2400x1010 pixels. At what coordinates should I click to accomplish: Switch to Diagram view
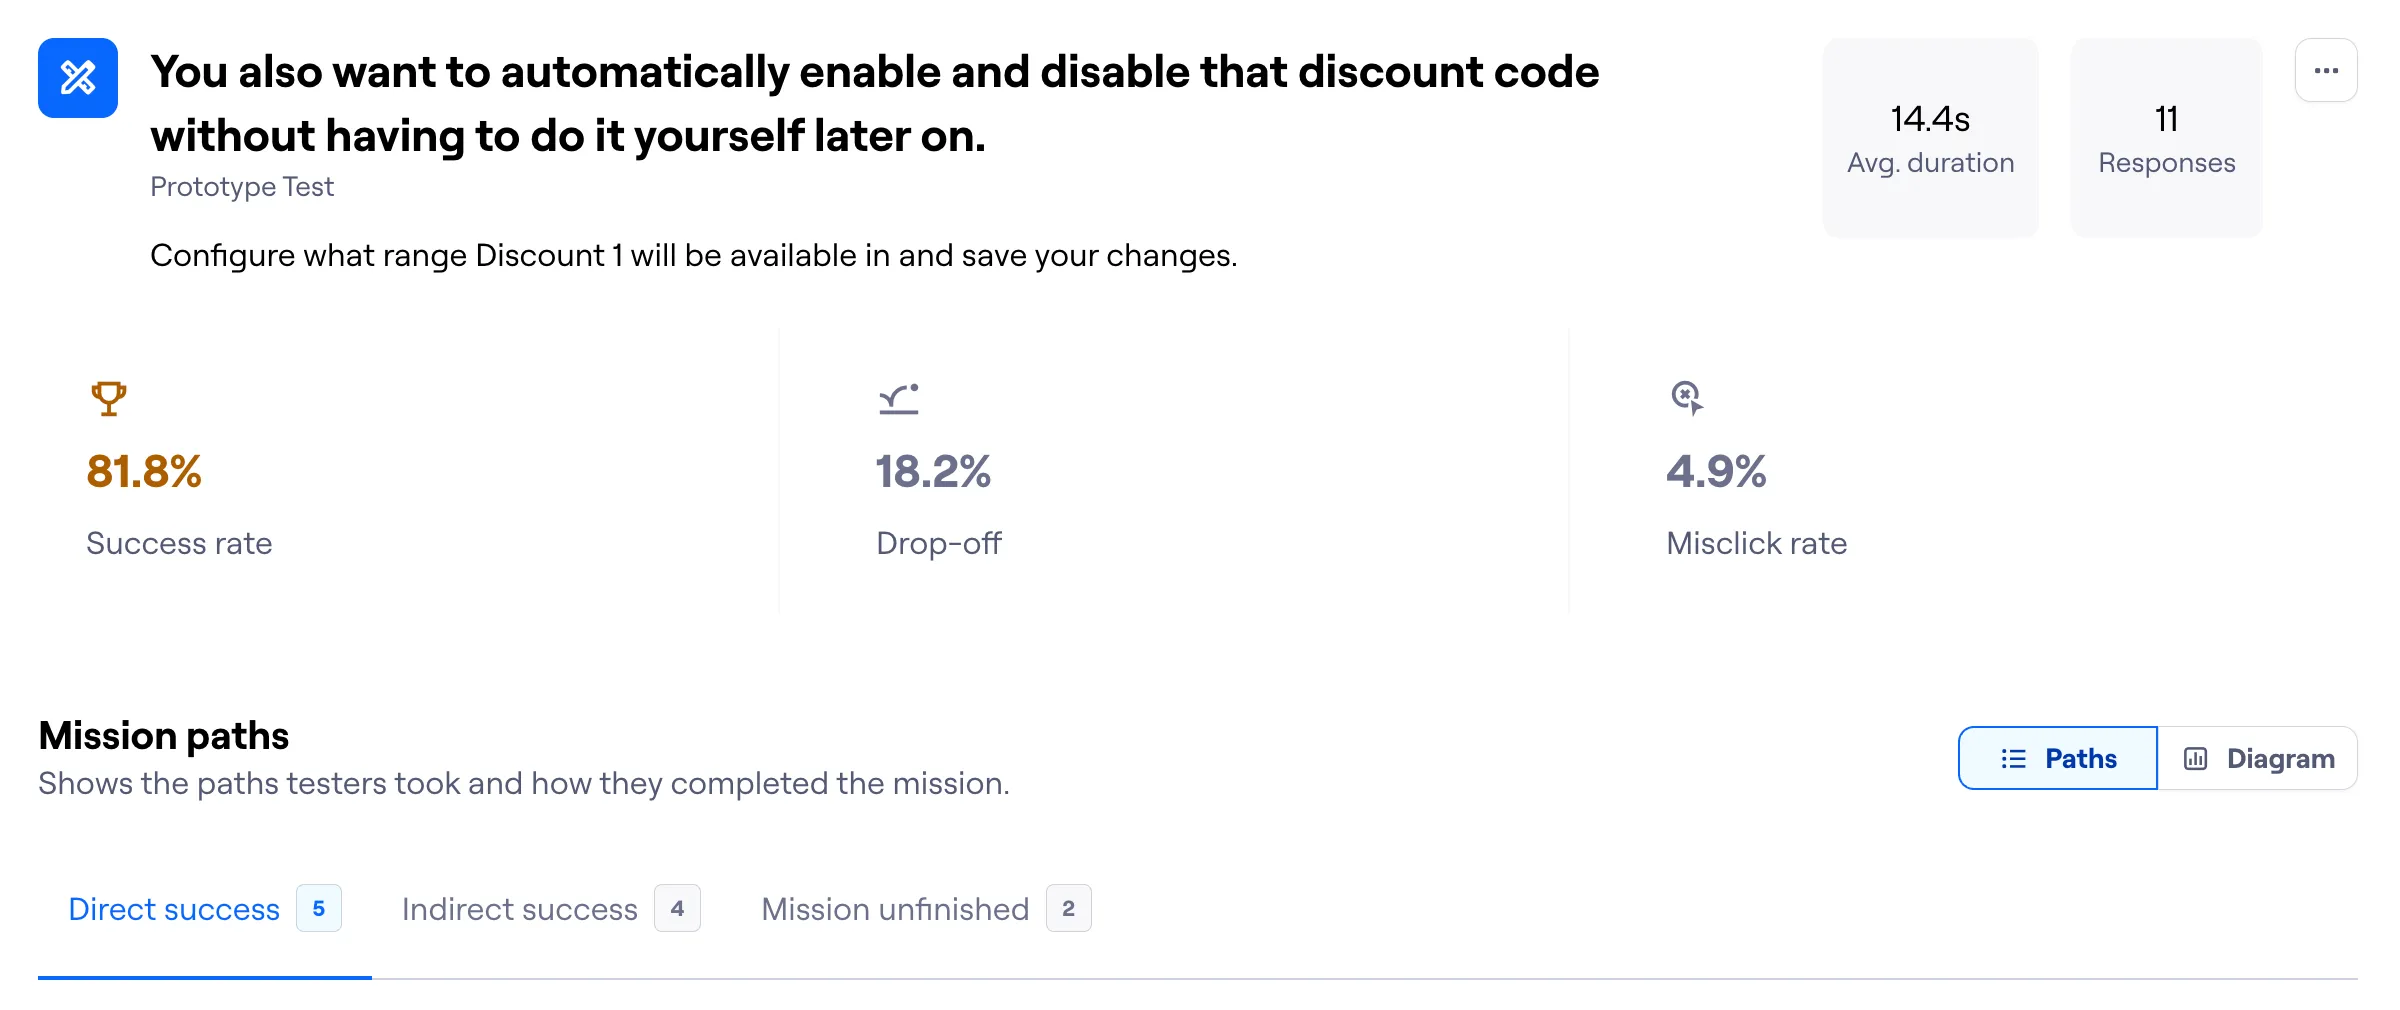pos(2258,758)
